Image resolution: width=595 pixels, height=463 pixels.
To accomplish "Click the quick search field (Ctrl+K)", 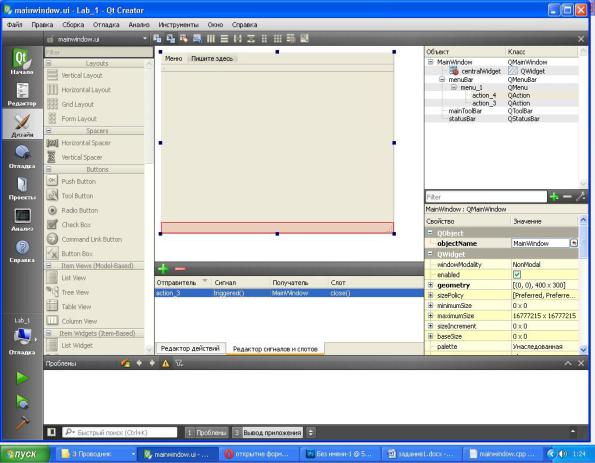I will pyautogui.click(x=120, y=432).
